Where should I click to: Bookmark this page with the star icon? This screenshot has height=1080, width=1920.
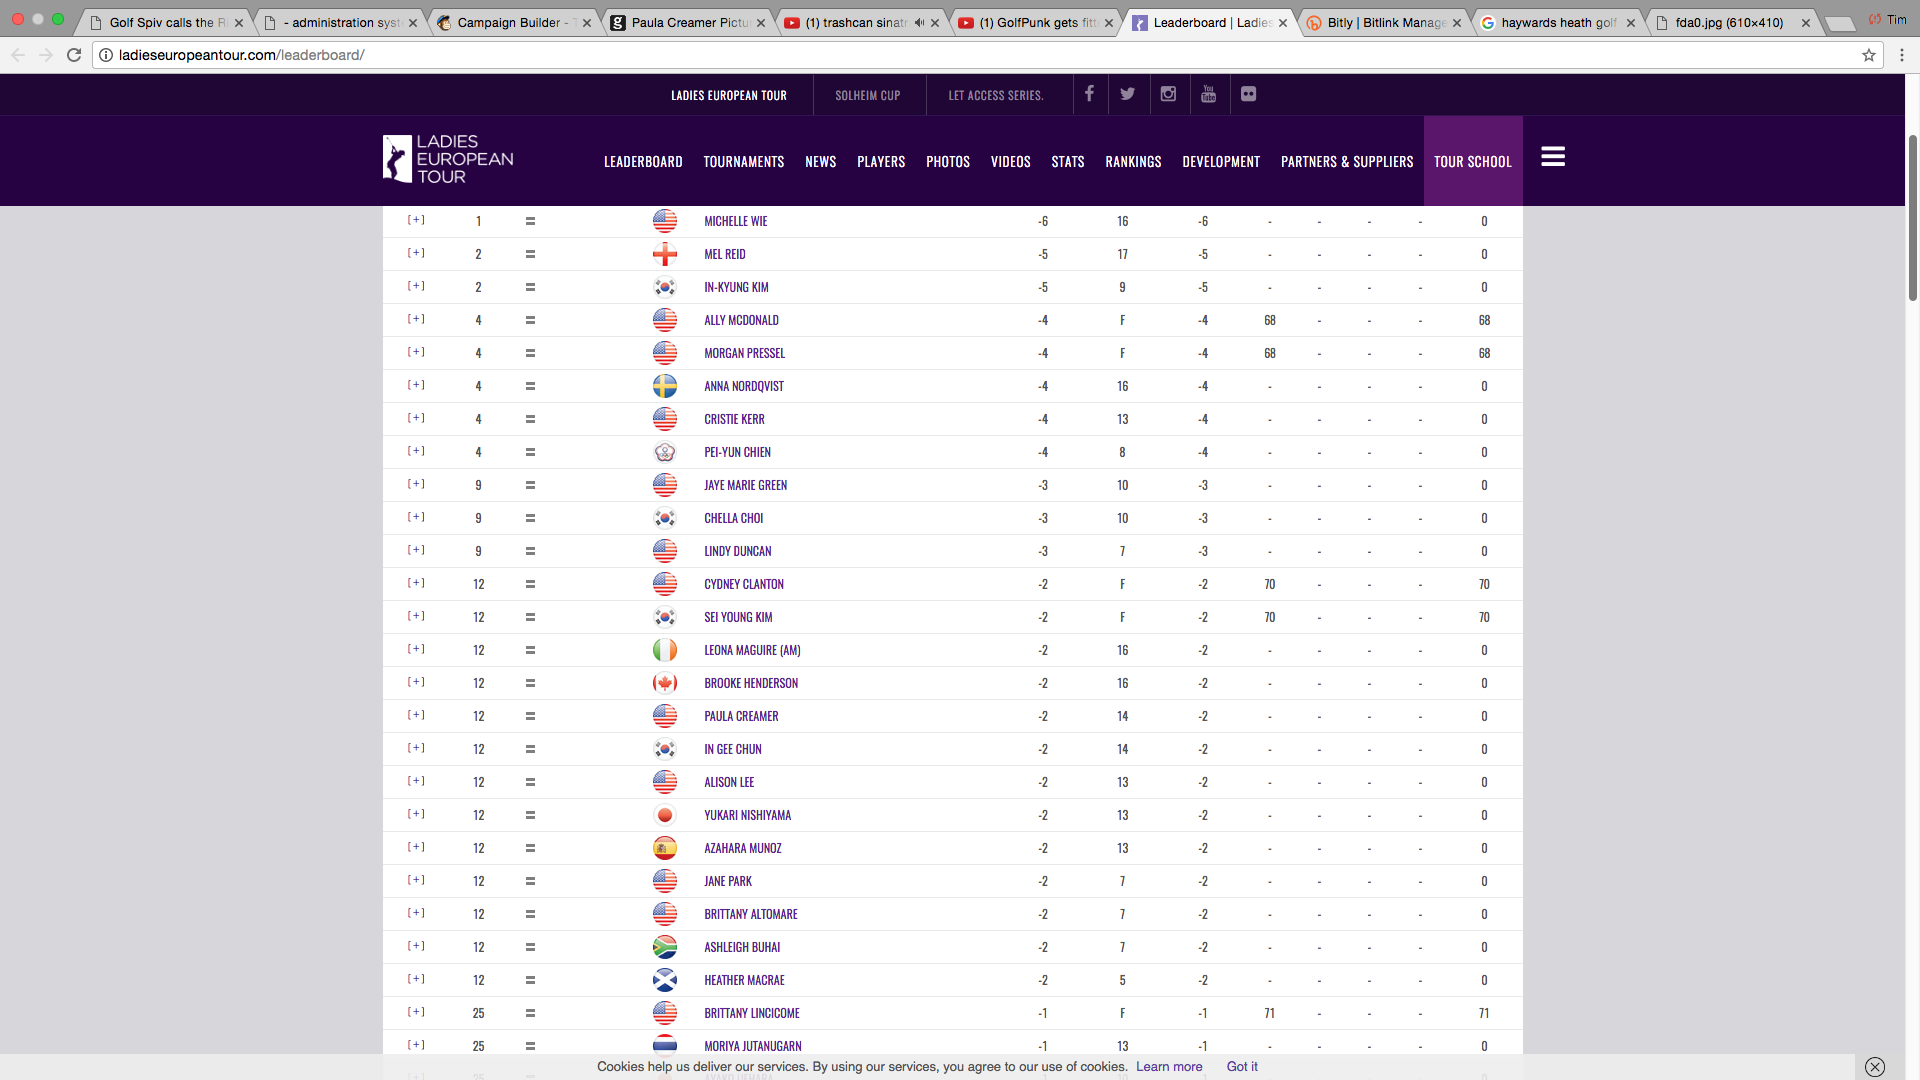point(1869,55)
